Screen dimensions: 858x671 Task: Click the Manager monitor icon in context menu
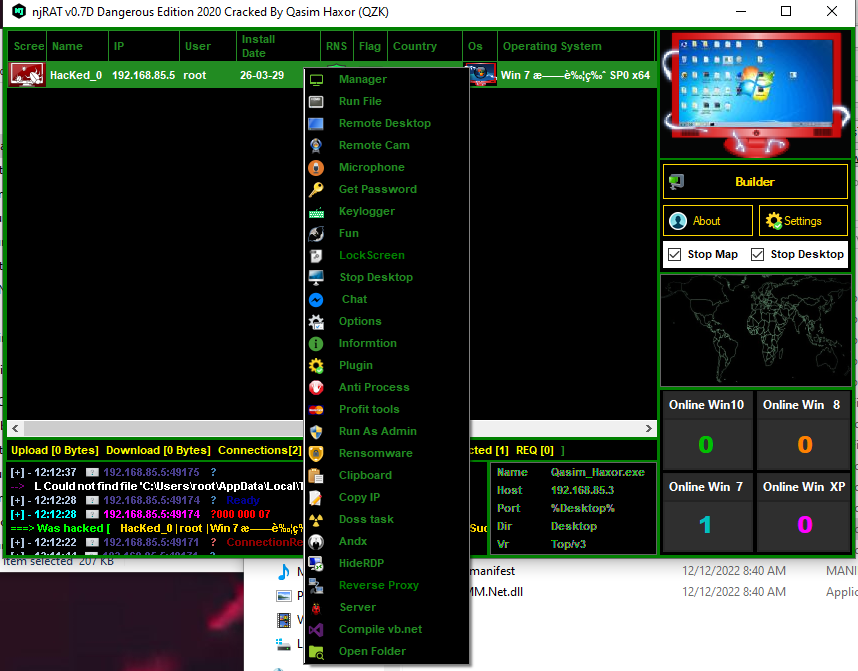(316, 80)
